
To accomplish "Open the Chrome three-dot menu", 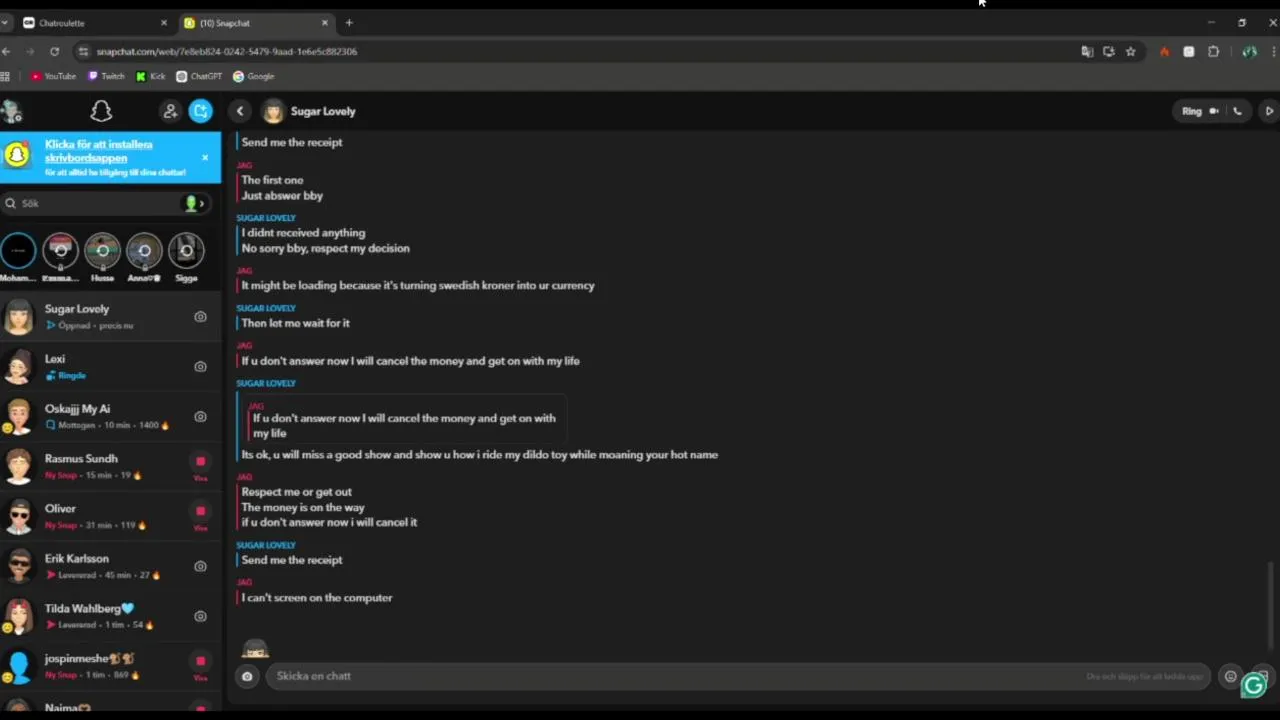I will (1272, 51).
